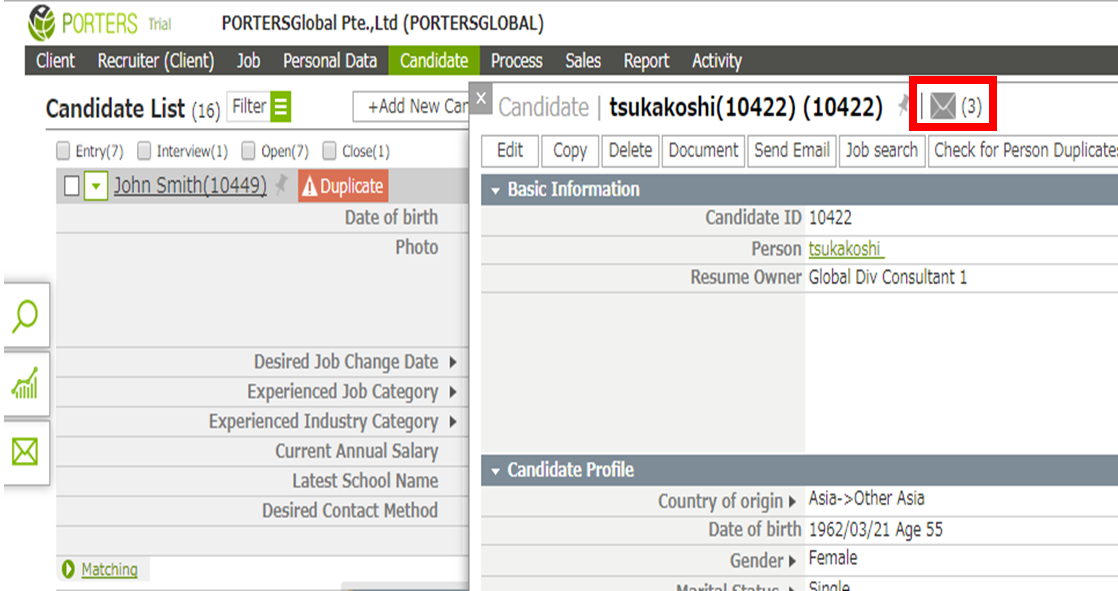Expand the Country of origin arrow
The height and width of the screenshot is (591, 1118).
point(792,502)
